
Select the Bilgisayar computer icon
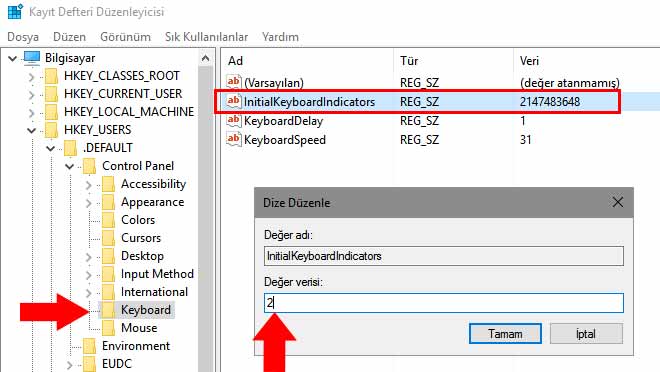click(x=32, y=58)
